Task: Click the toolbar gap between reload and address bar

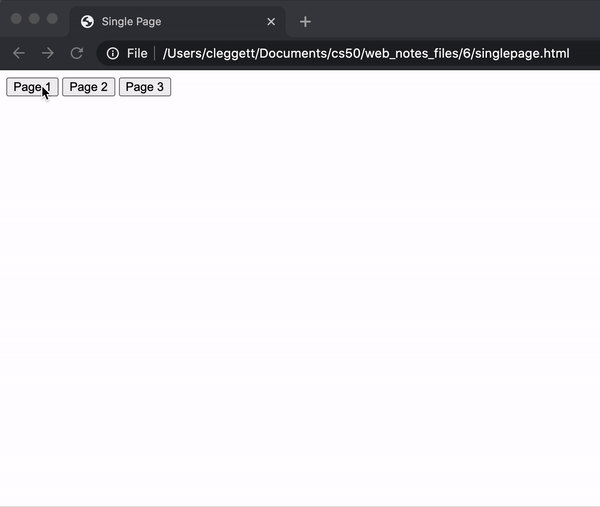Action: [x=93, y=53]
